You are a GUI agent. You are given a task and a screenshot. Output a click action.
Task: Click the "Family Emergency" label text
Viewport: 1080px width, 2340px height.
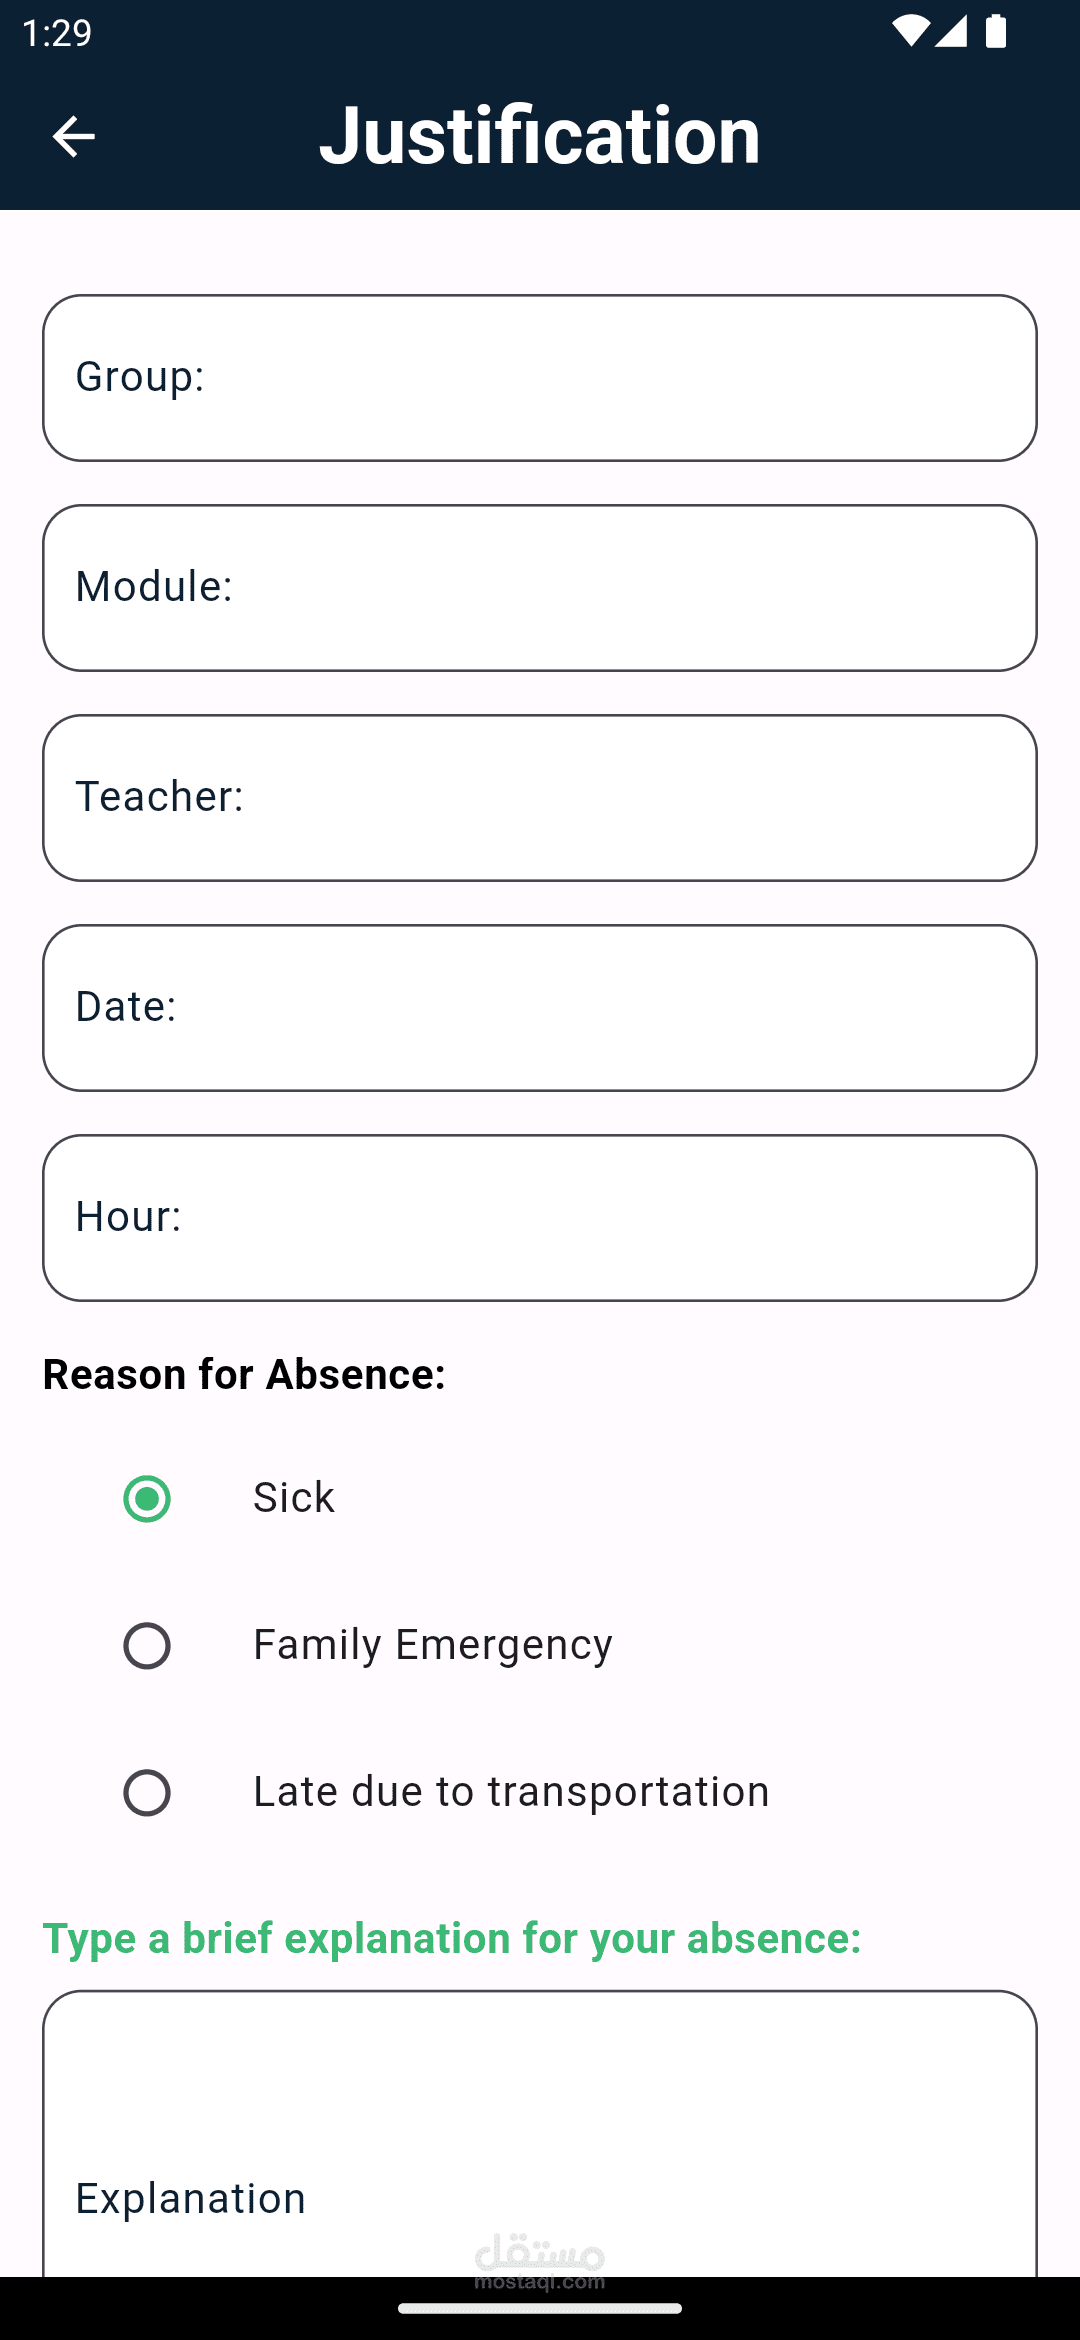[432, 1645]
